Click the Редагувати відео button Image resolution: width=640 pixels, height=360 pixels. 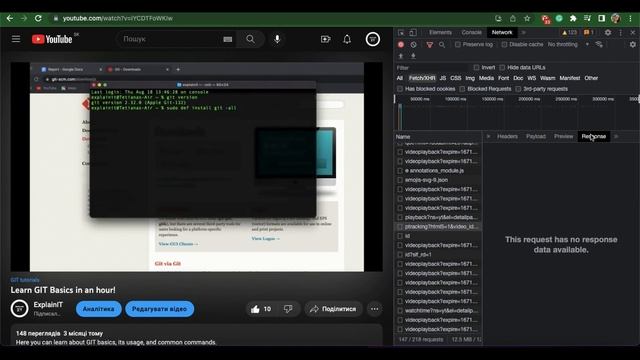click(x=159, y=309)
